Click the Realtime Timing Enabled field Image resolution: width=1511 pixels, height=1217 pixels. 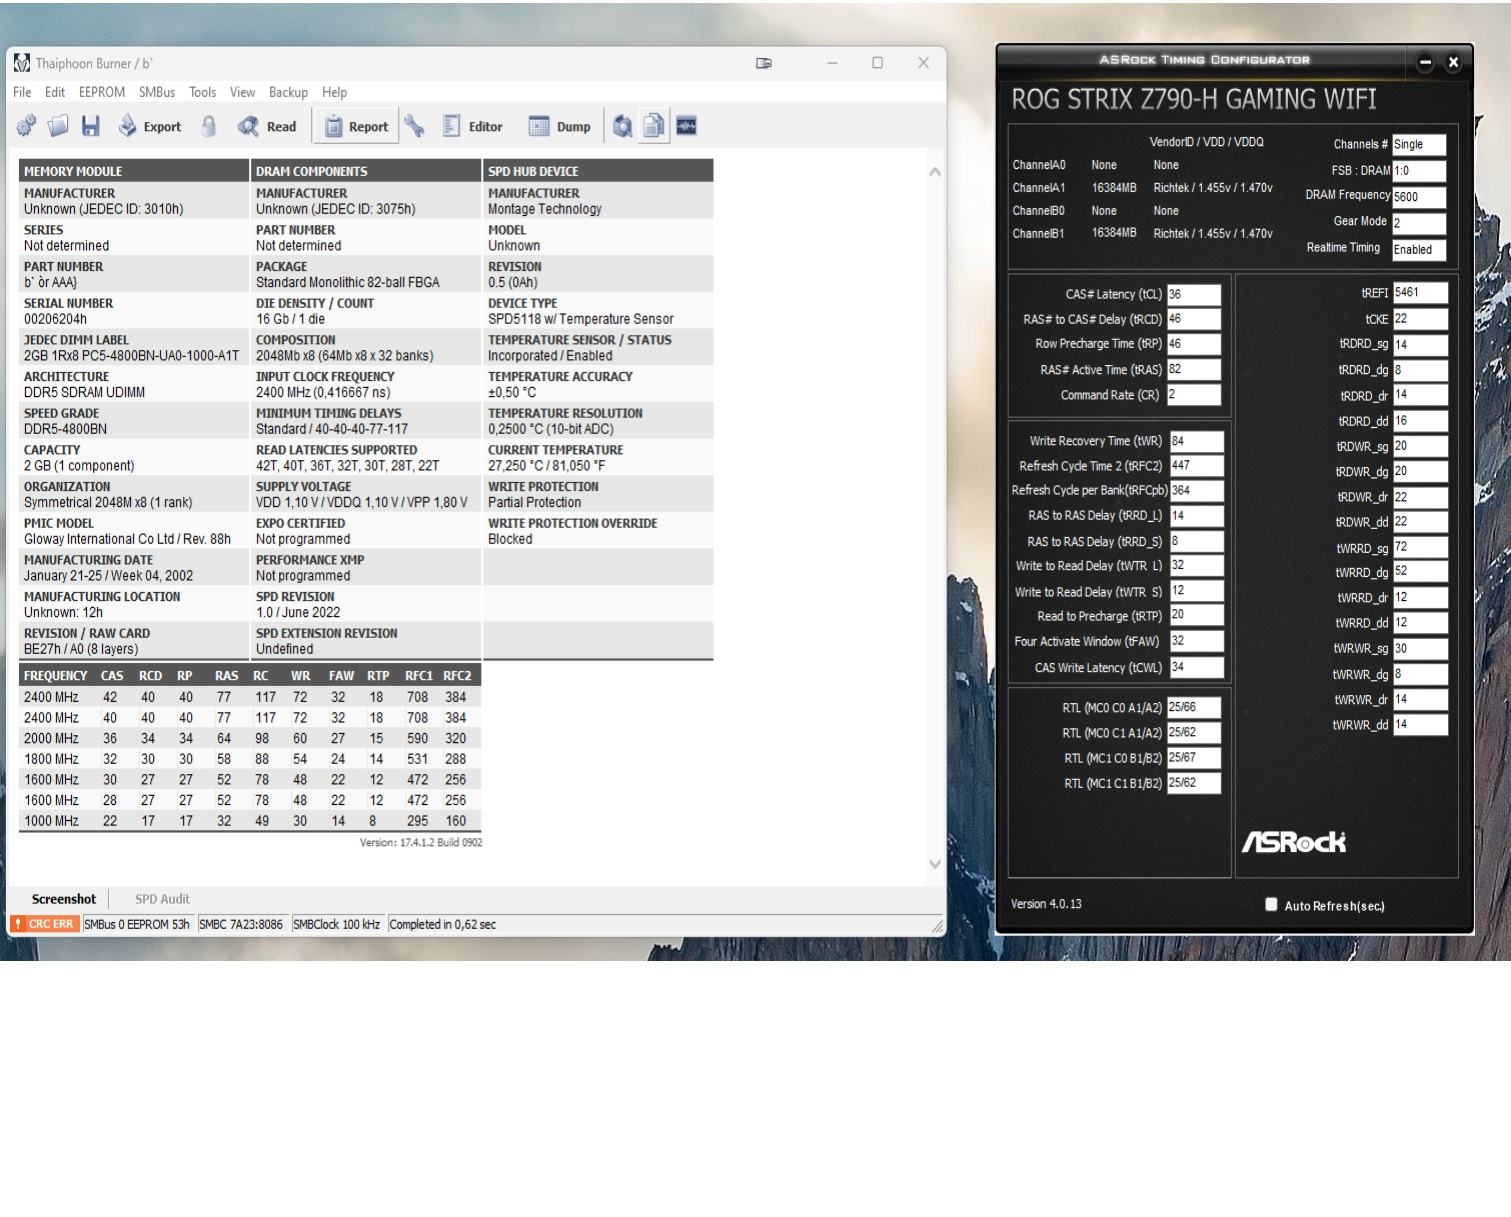tap(1419, 250)
